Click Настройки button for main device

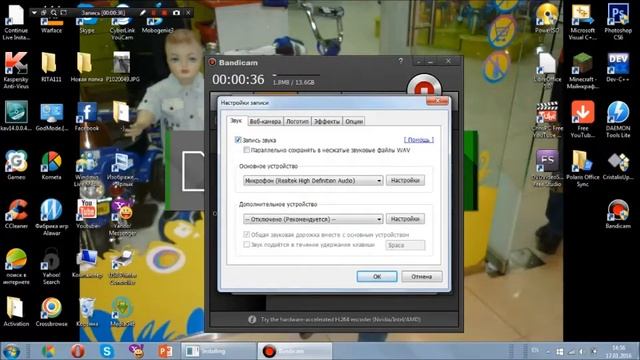coord(405,180)
